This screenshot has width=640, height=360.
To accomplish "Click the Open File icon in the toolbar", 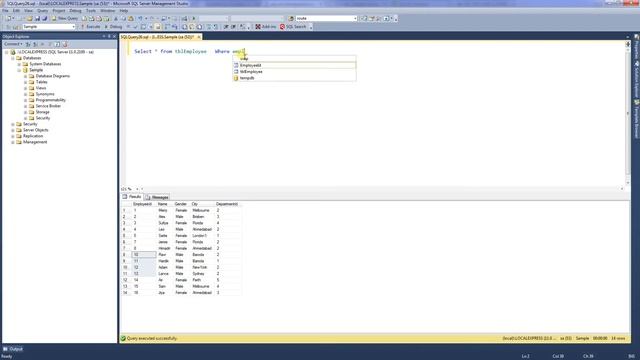I will click(x=29, y=18).
